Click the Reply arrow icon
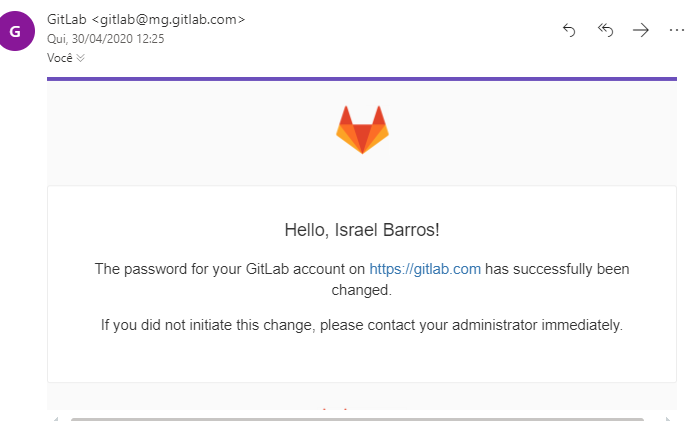 click(569, 31)
